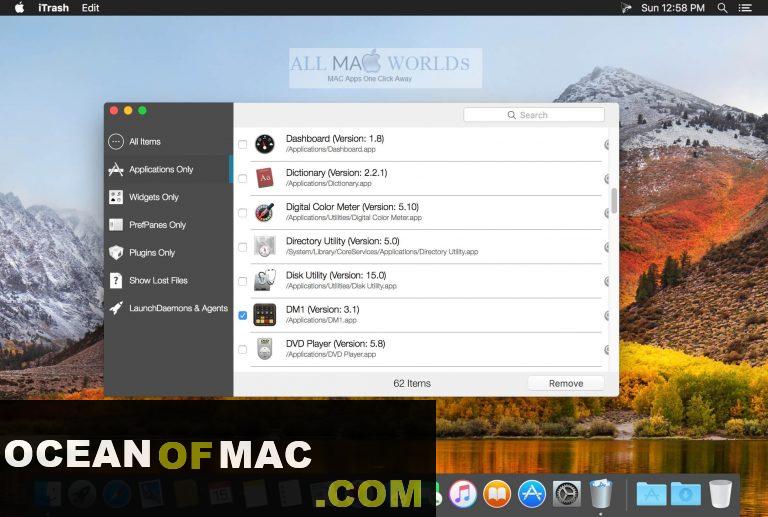Open iTrash app in the Dock
768x517 pixels.
600,493
